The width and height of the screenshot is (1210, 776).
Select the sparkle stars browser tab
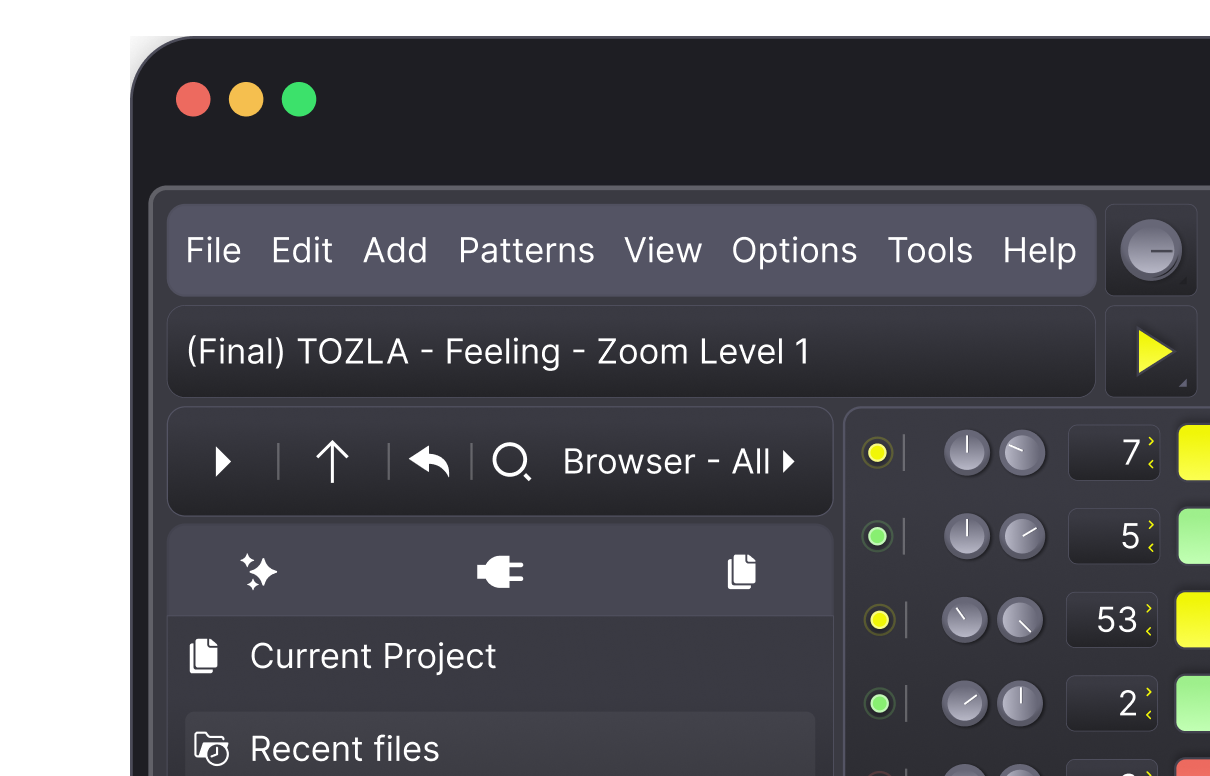click(x=259, y=572)
